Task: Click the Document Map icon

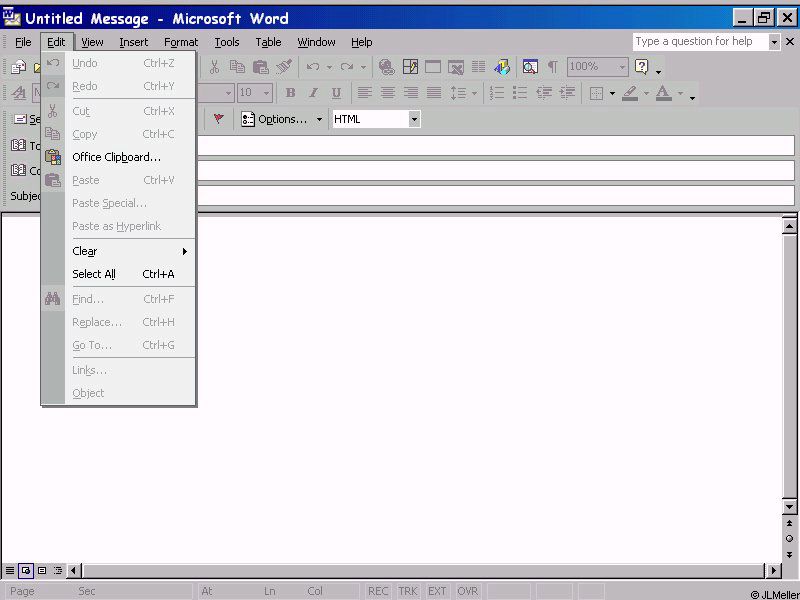Action: pyautogui.click(x=530, y=67)
